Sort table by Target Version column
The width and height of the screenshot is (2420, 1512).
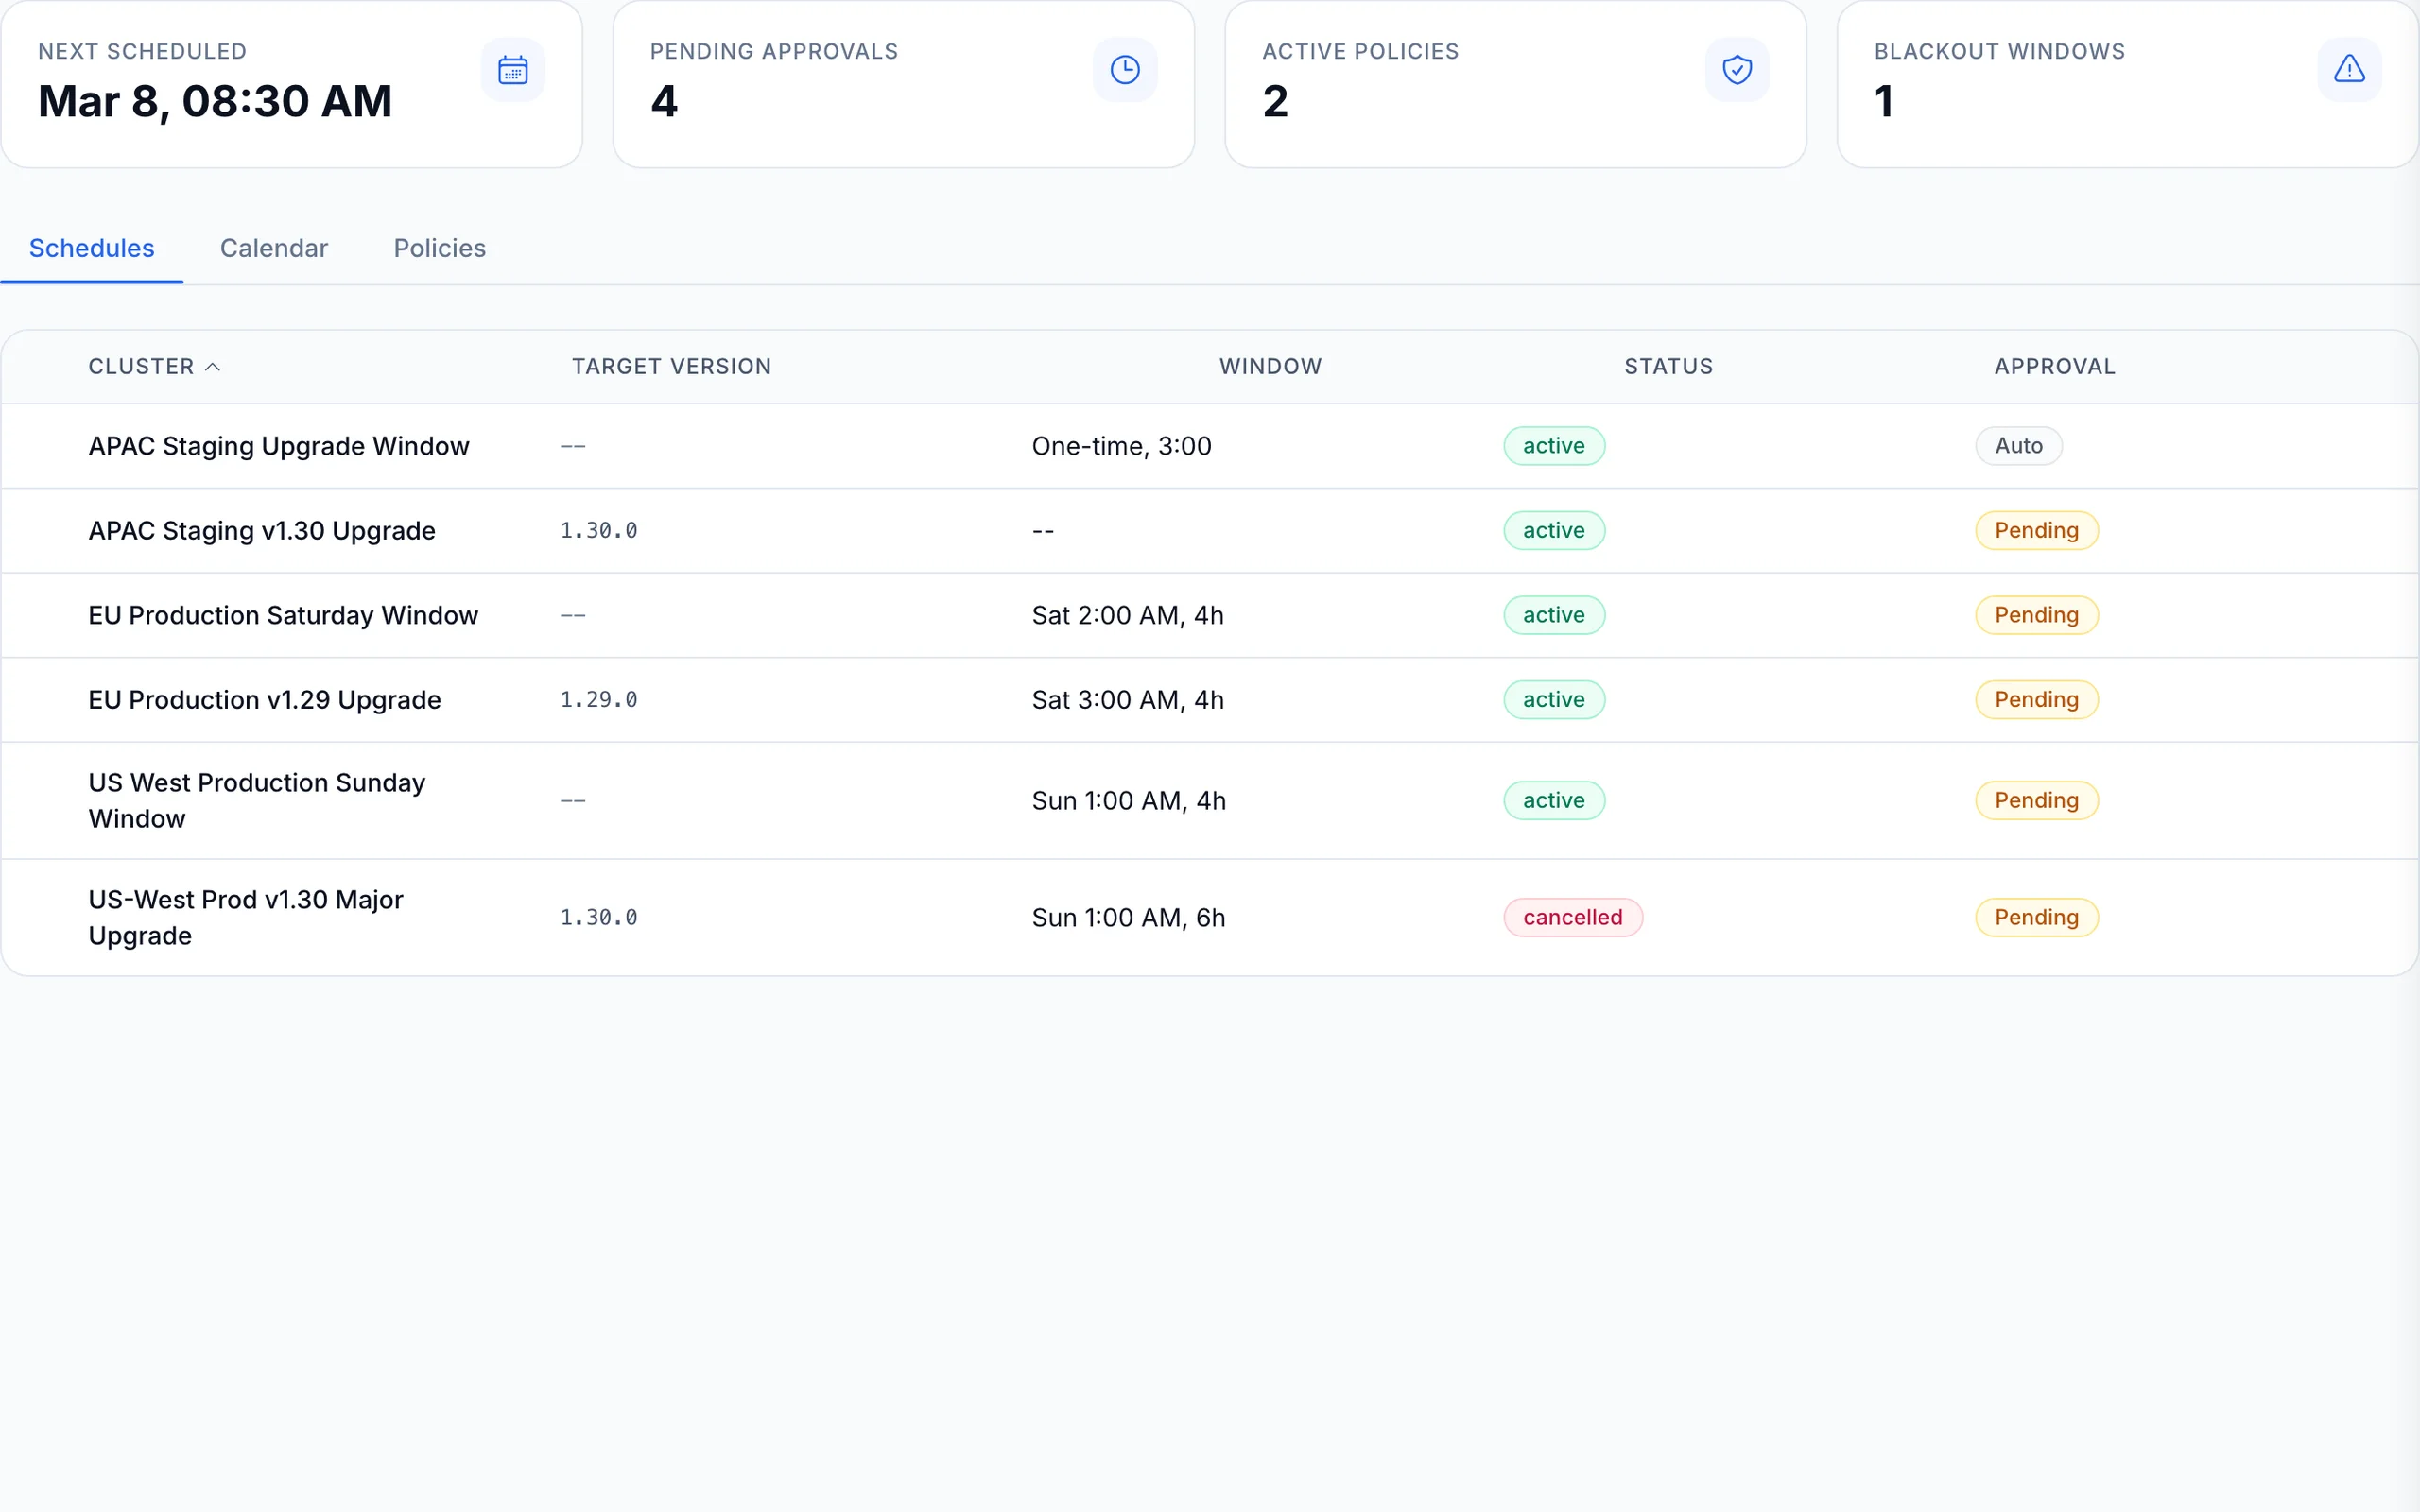click(671, 366)
